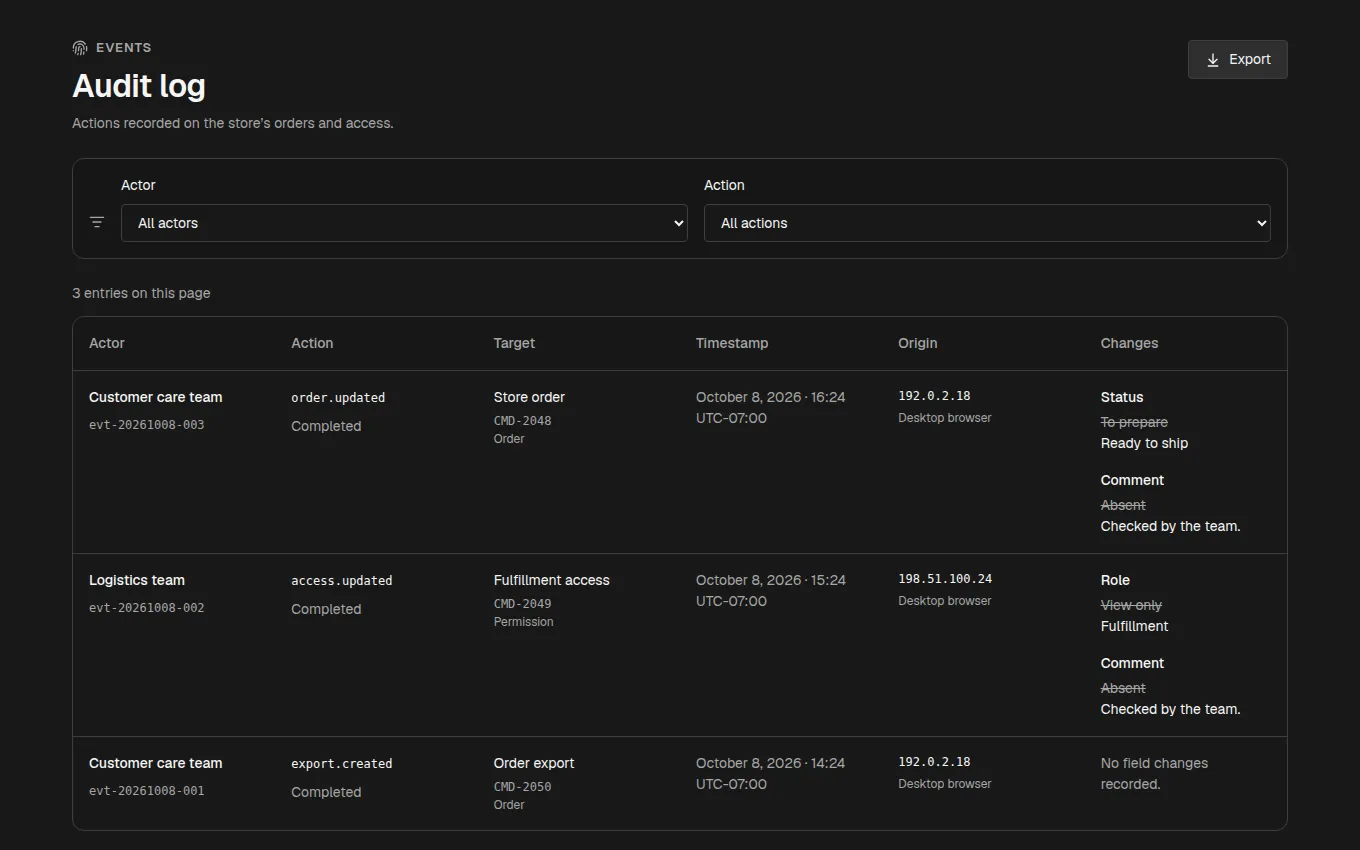The width and height of the screenshot is (1360, 850).
Task: Click the Fulfillment role value
Action: 1134,626
